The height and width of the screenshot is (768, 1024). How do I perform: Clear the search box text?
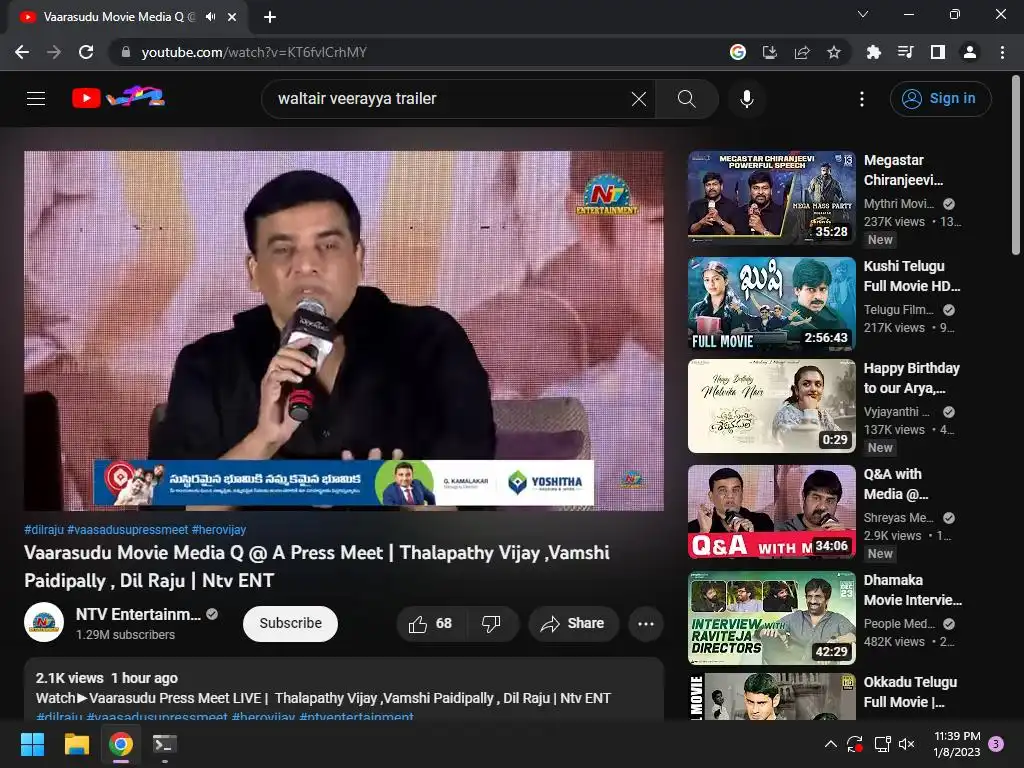[x=639, y=99]
